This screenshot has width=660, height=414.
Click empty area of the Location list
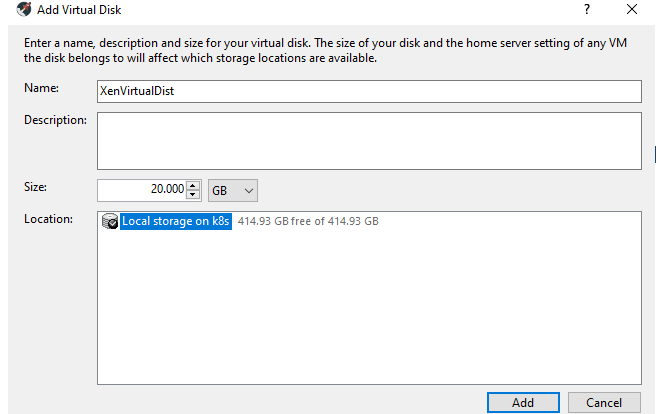coord(368,310)
